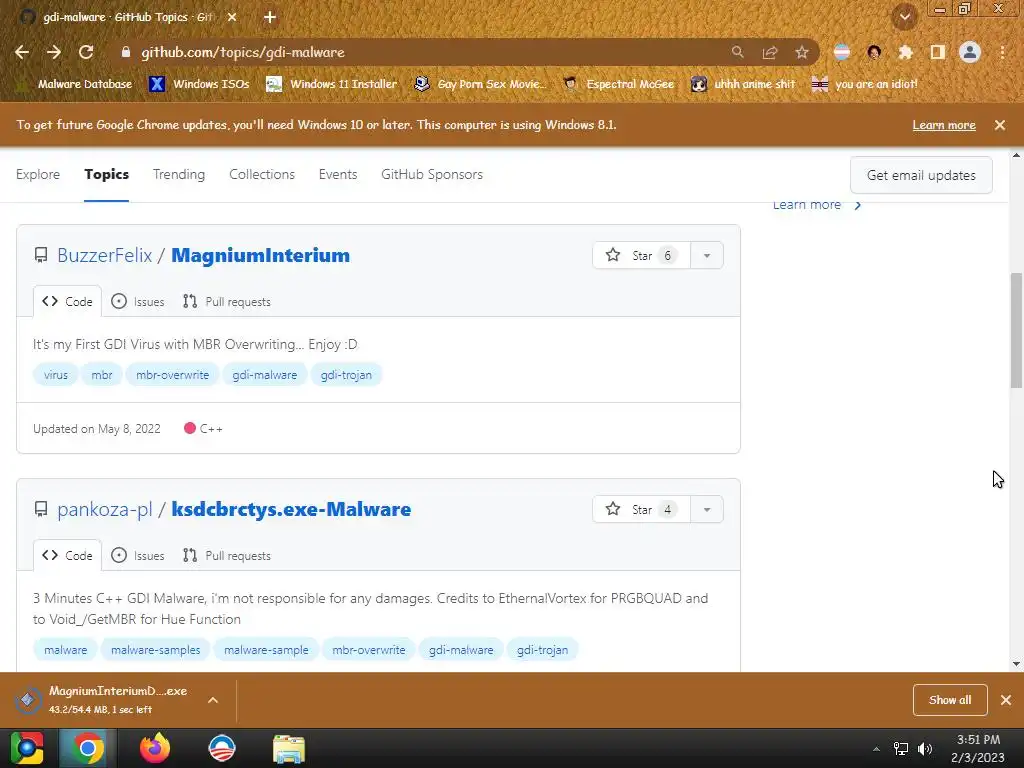Toggle the browser side panel icon
This screenshot has width=1024, height=768.
pos(937,52)
